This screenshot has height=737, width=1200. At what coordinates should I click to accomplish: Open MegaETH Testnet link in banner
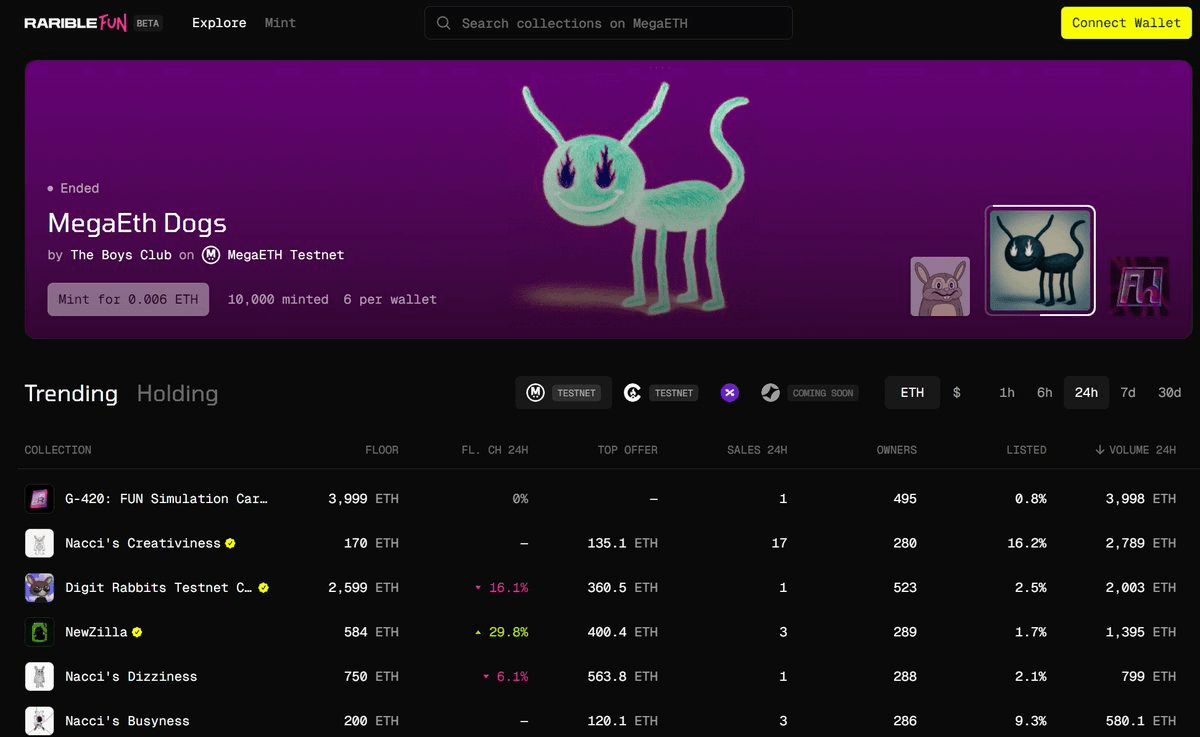(x=285, y=255)
